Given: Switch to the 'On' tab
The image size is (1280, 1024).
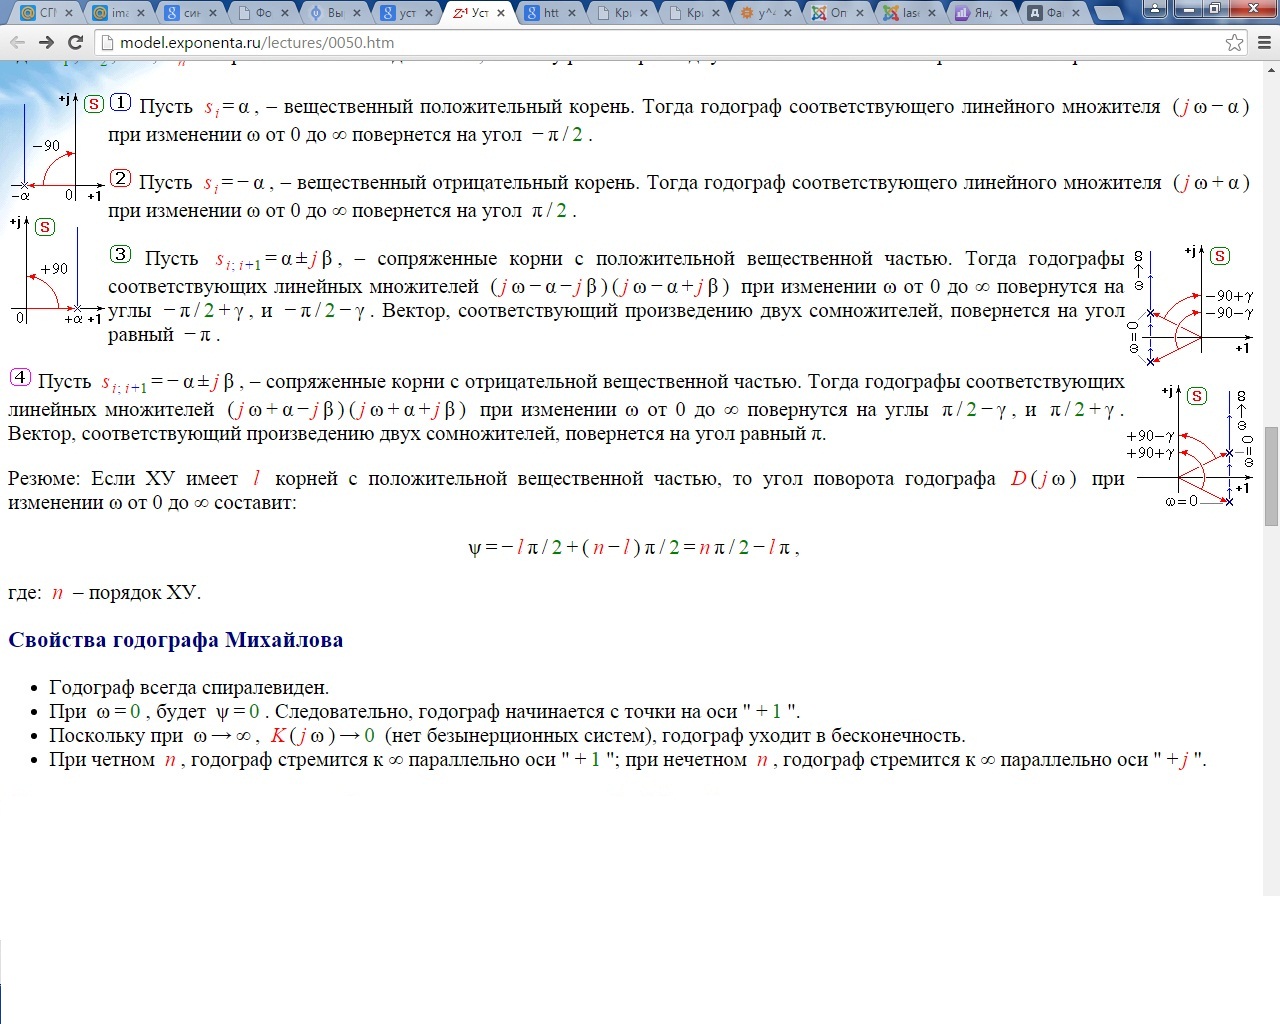Looking at the screenshot, I should [838, 13].
